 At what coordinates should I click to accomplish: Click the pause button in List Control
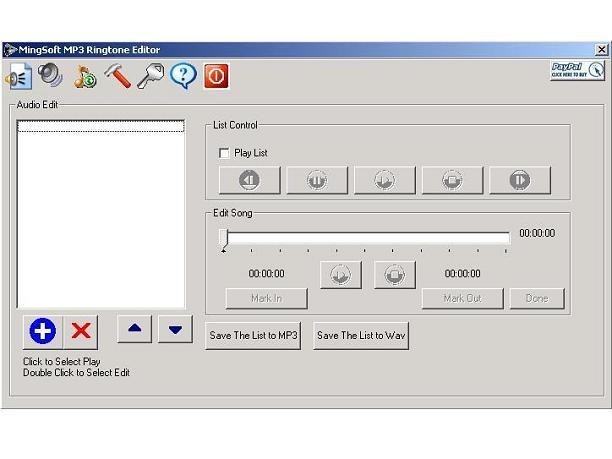(317, 180)
